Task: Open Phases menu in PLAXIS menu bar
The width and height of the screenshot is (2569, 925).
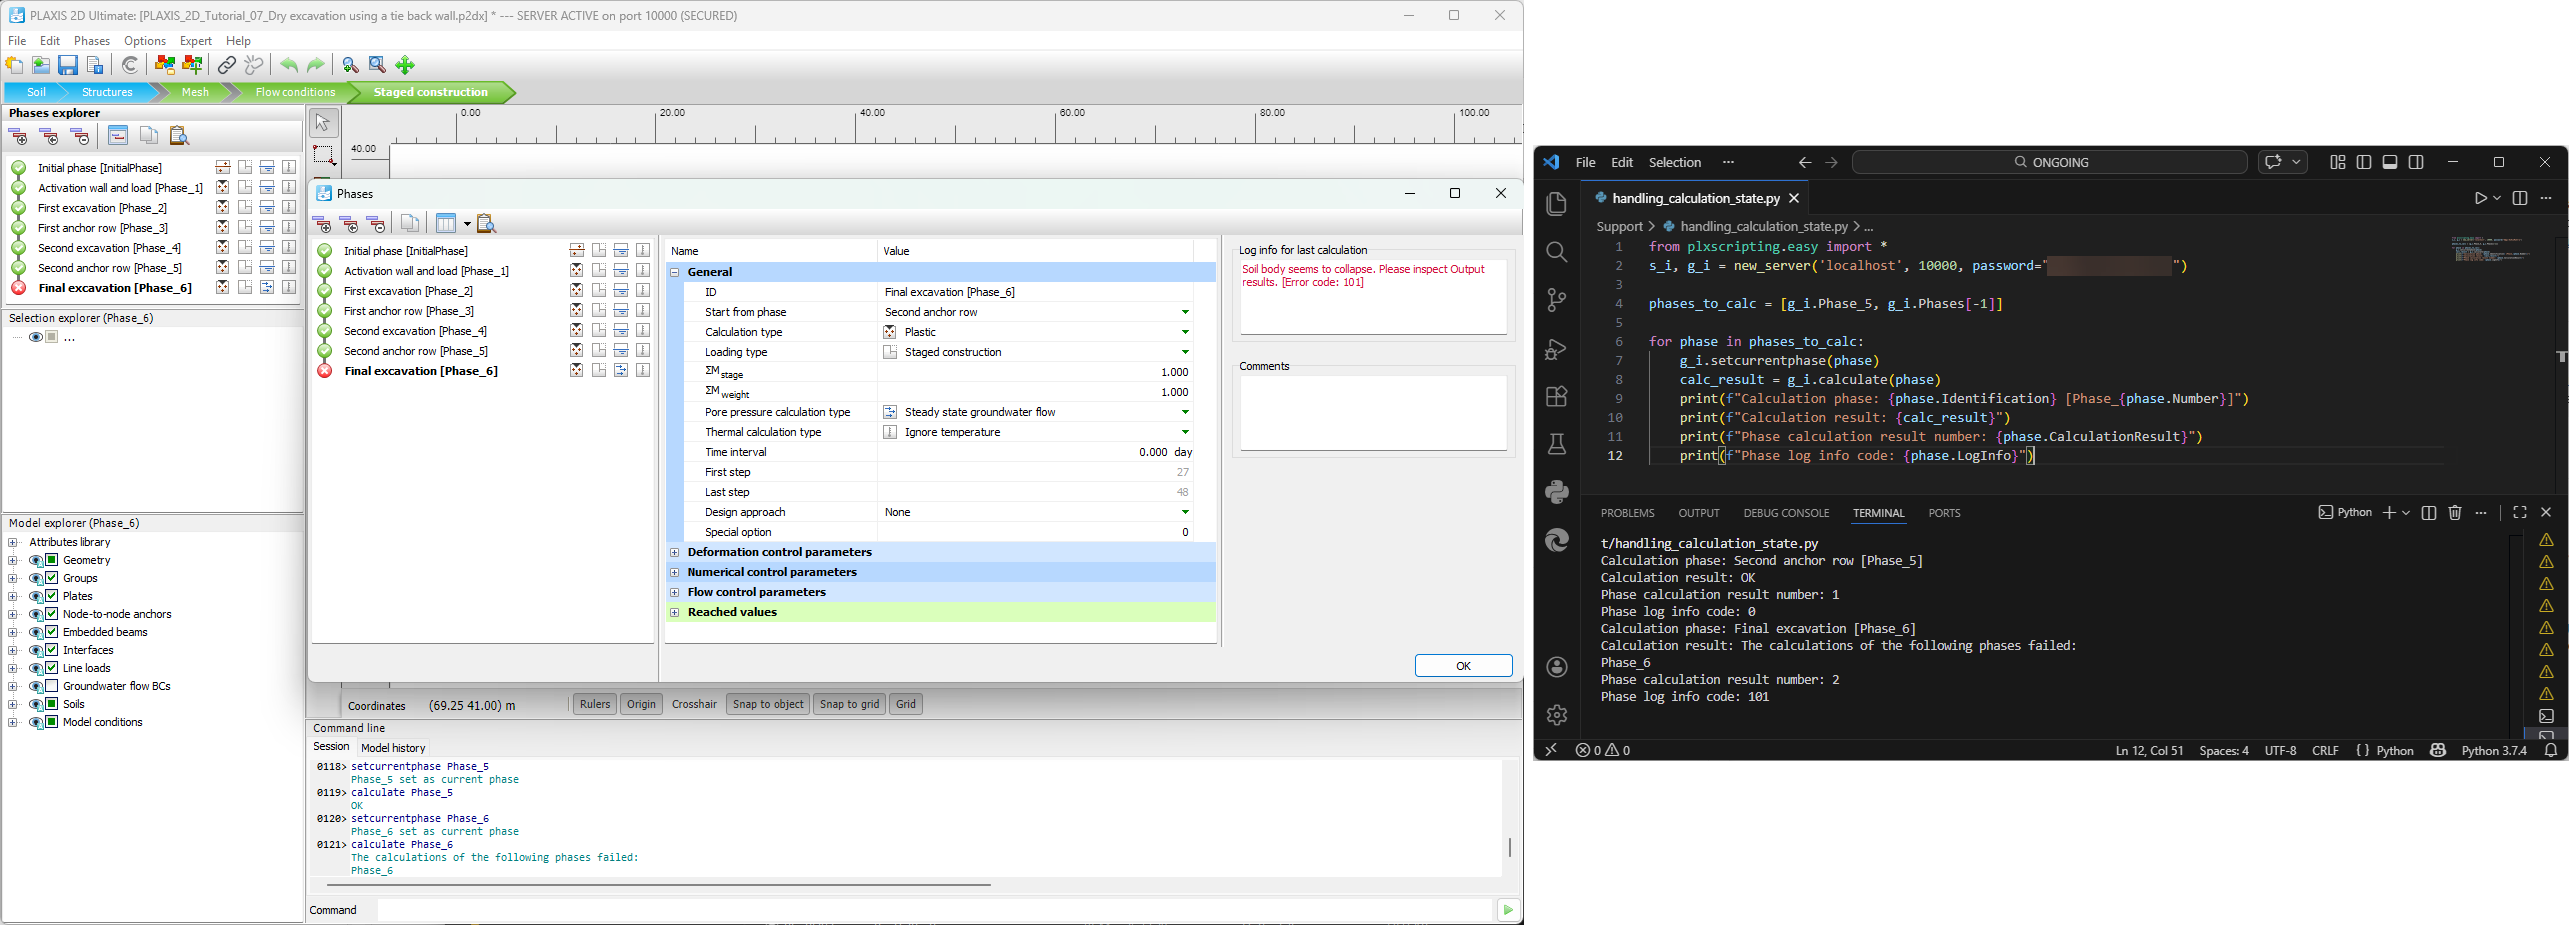Action: tap(91, 41)
